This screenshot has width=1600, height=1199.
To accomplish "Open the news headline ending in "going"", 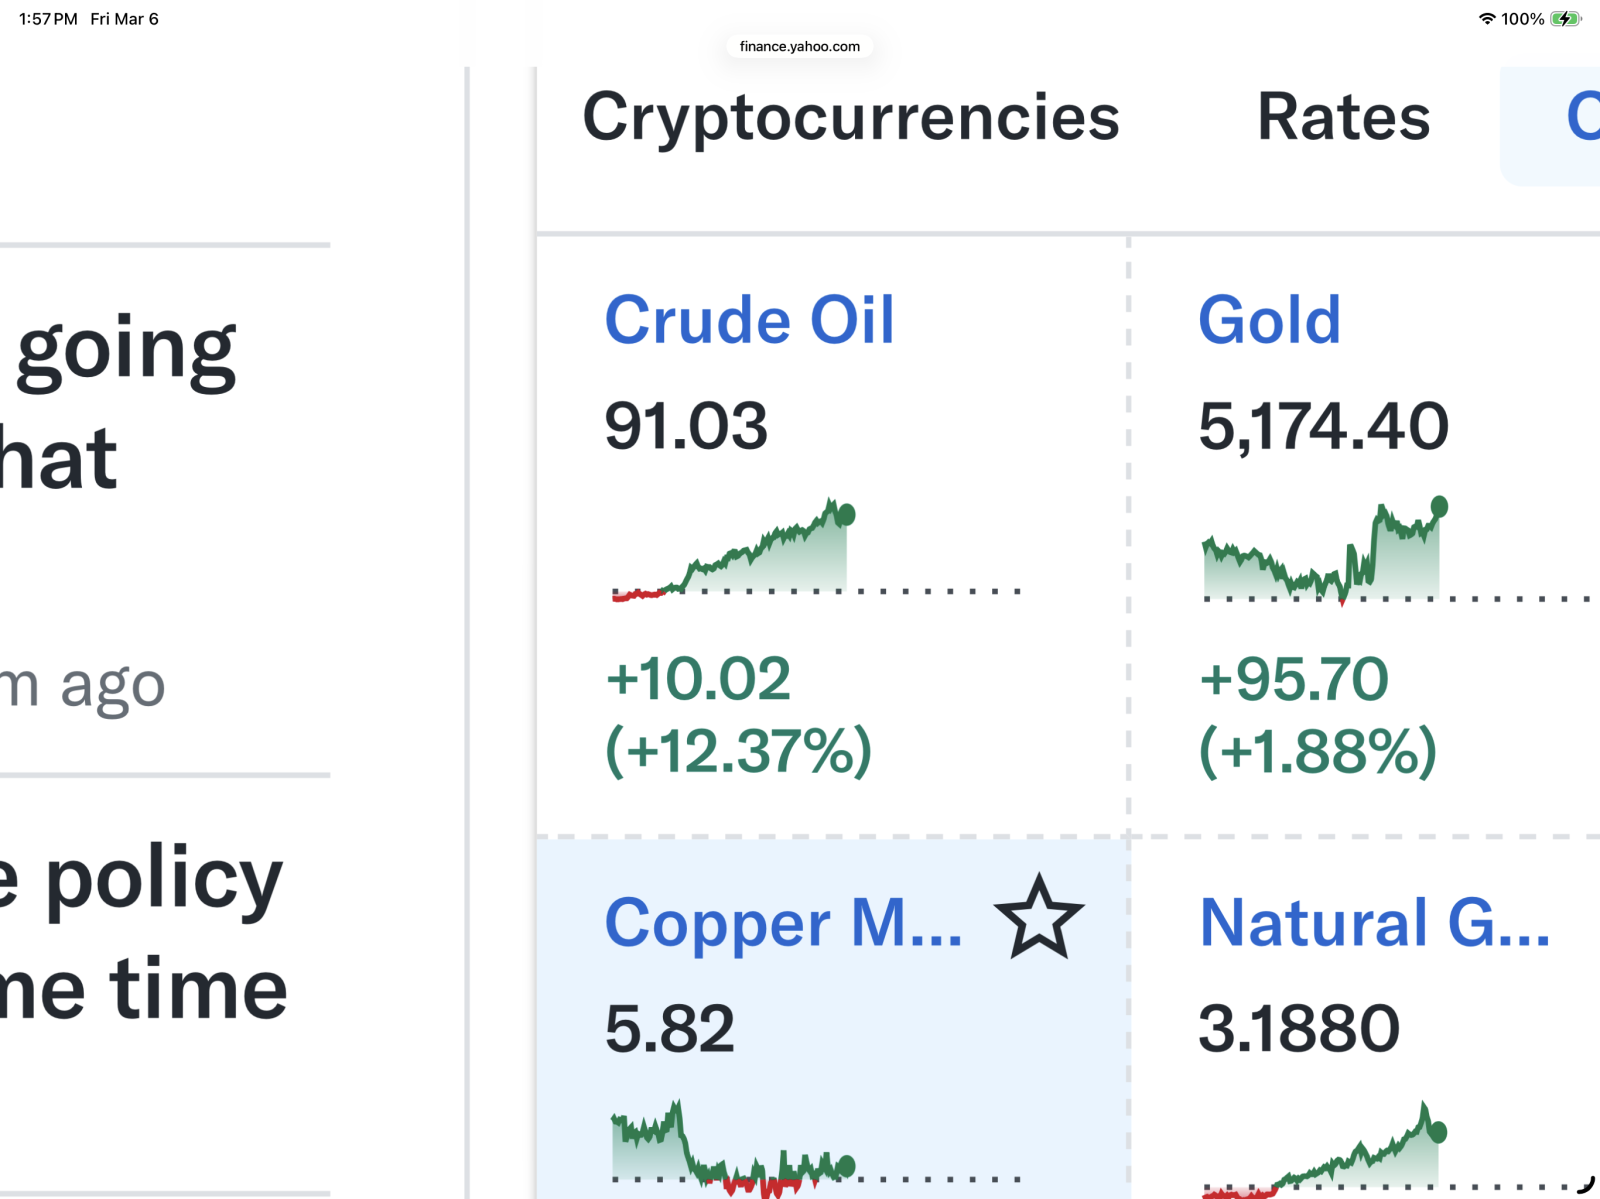I will coord(125,350).
